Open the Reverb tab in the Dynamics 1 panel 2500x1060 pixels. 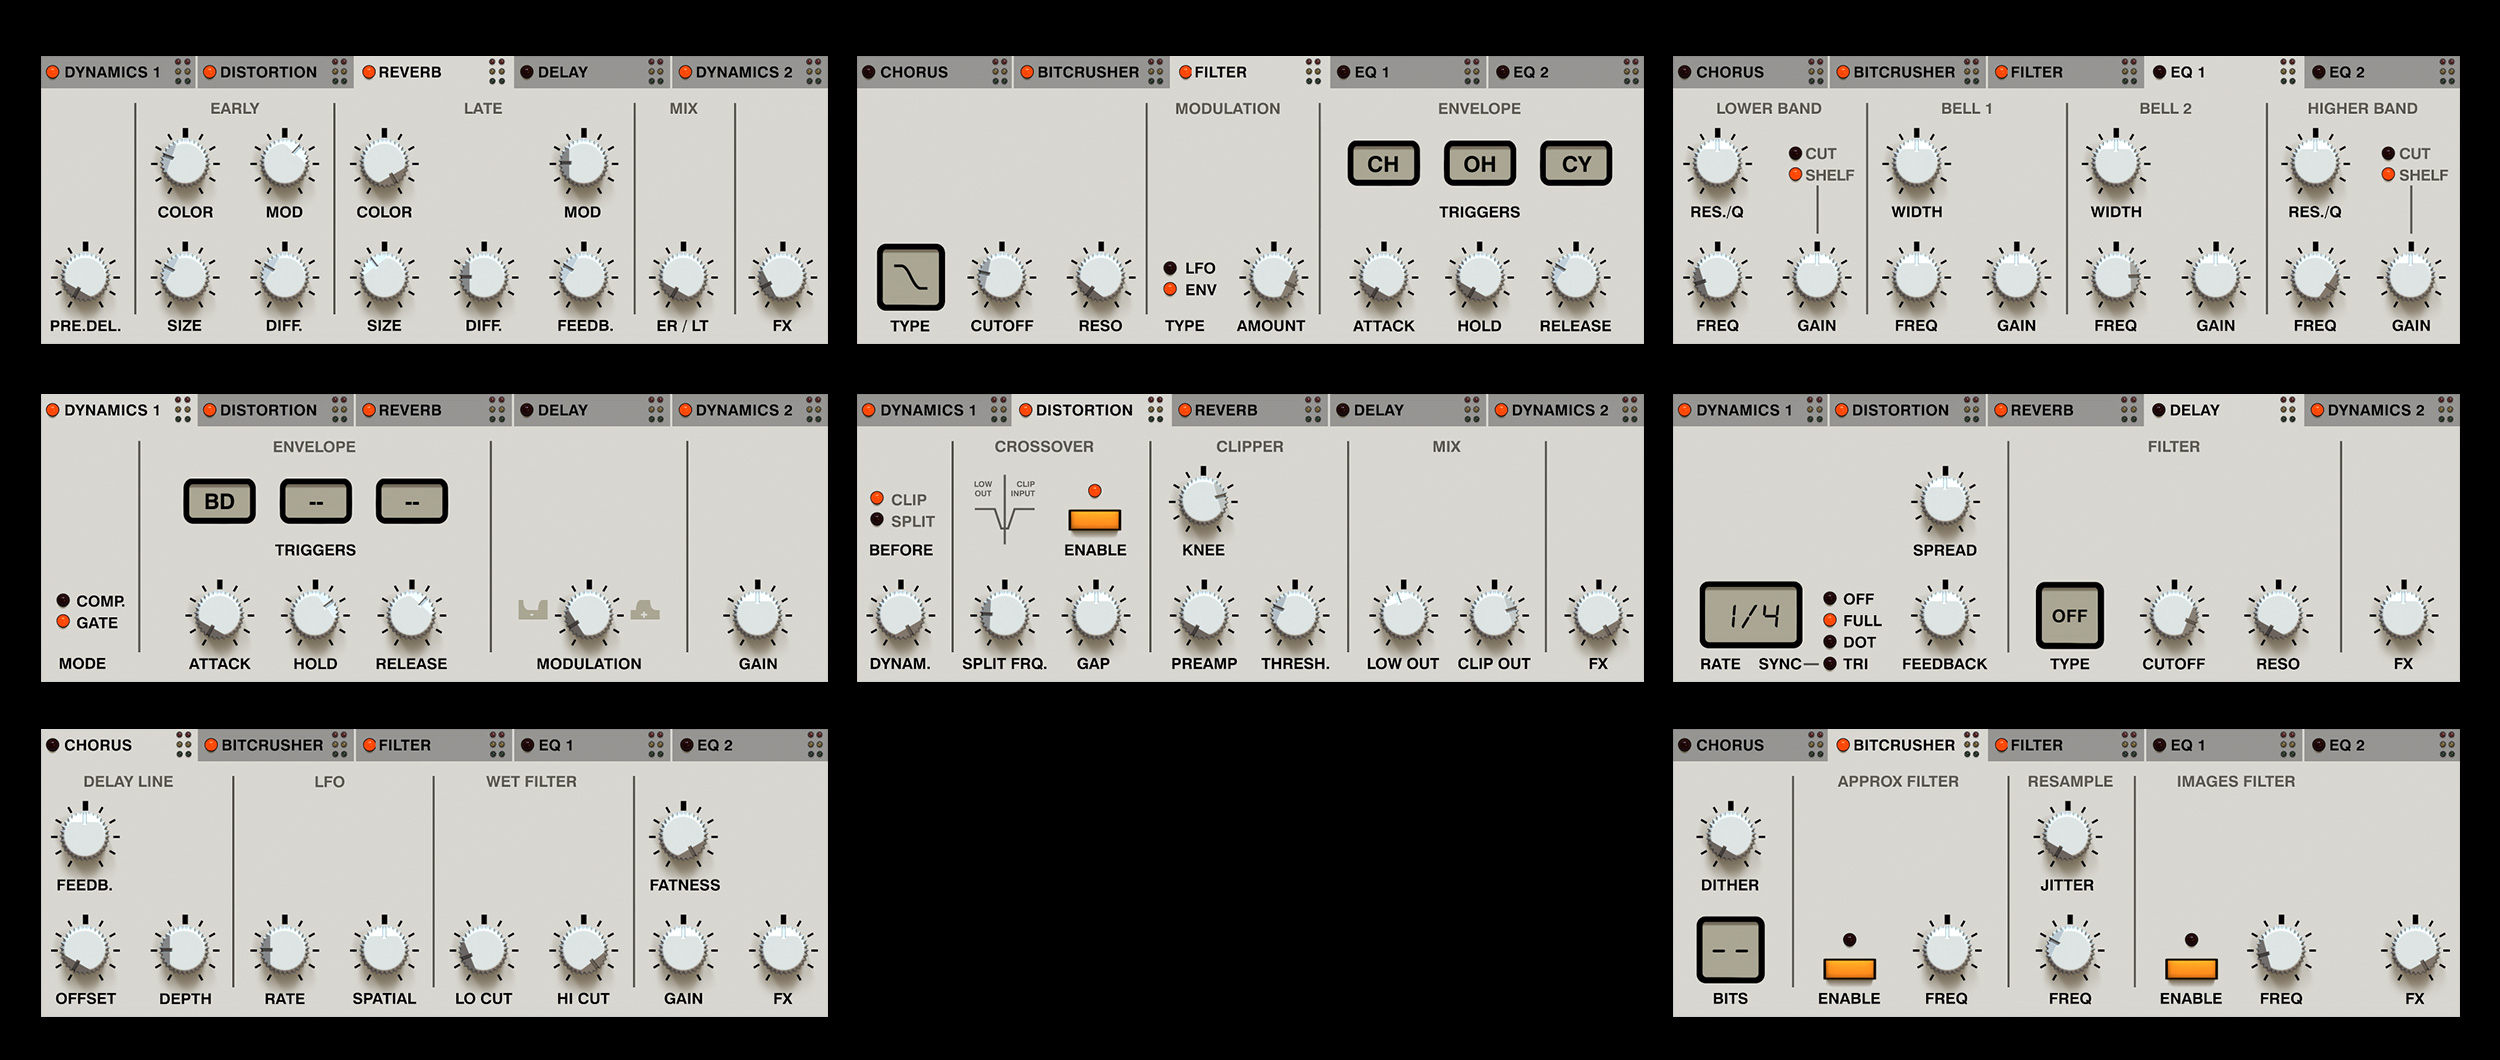pyautogui.click(x=434, y=410)
